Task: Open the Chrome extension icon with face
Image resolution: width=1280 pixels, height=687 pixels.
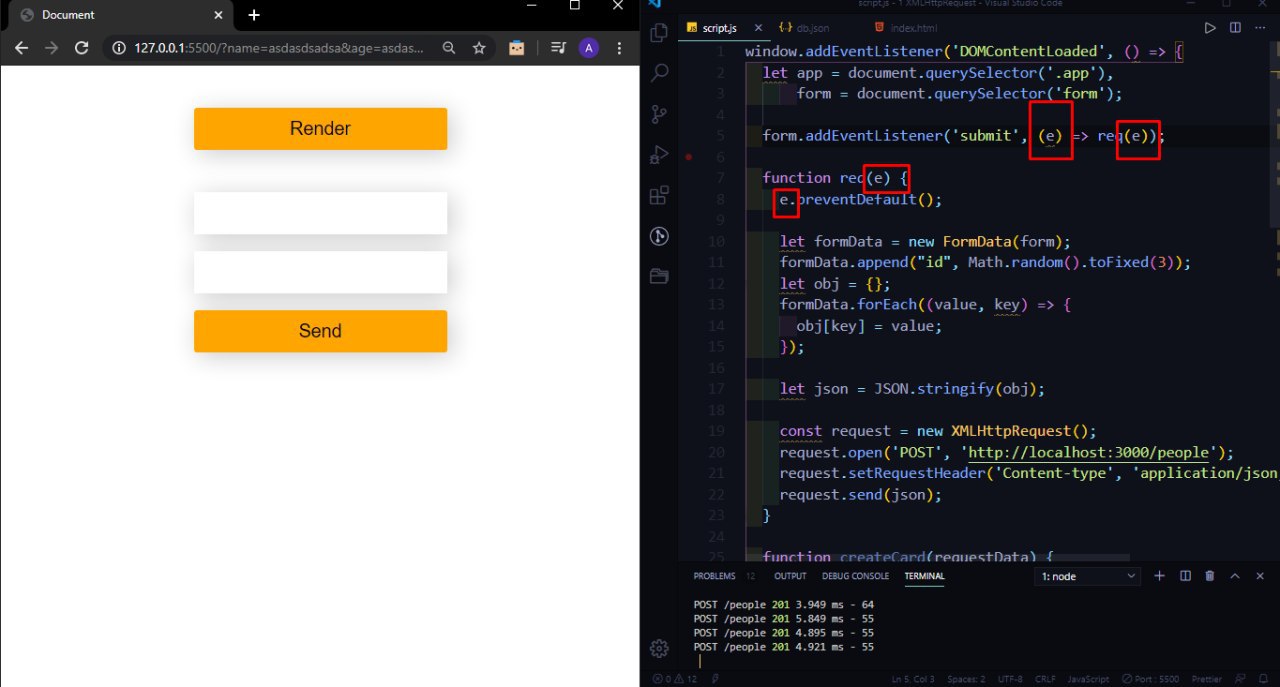Action: pyautogui.click(x=516, y=48)
